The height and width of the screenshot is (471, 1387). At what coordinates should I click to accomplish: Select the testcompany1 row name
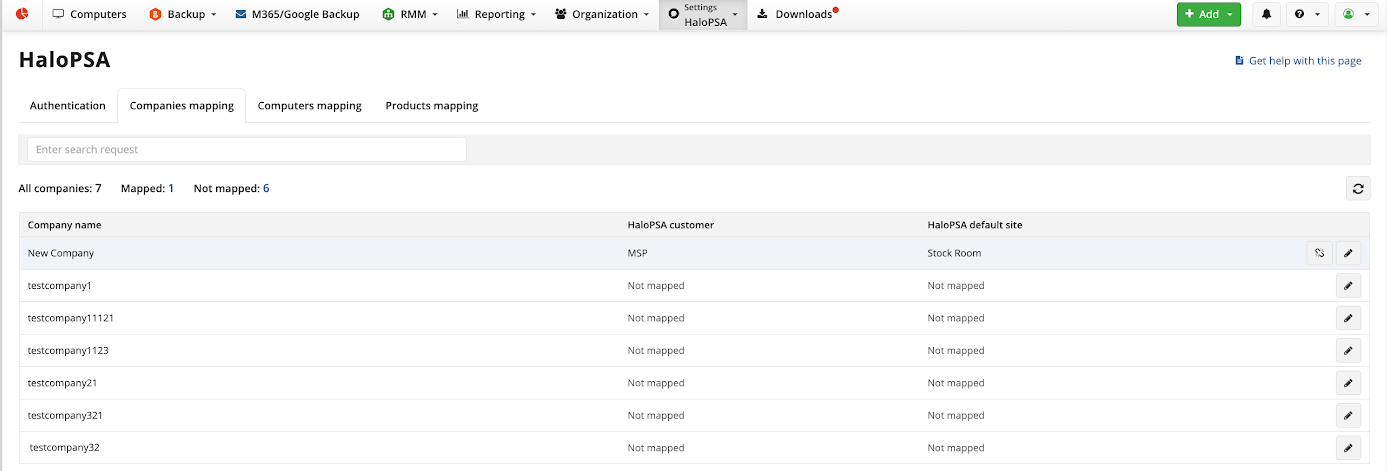tap(59, 286)
